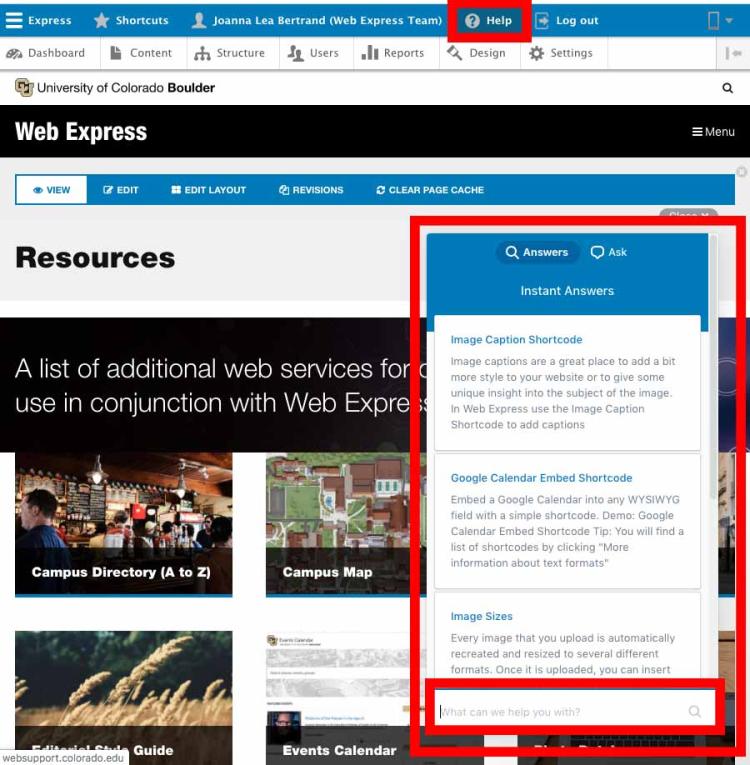Open the Design toolbar item
The width and height of the screenshot is (750, 765).
point(476,53)
